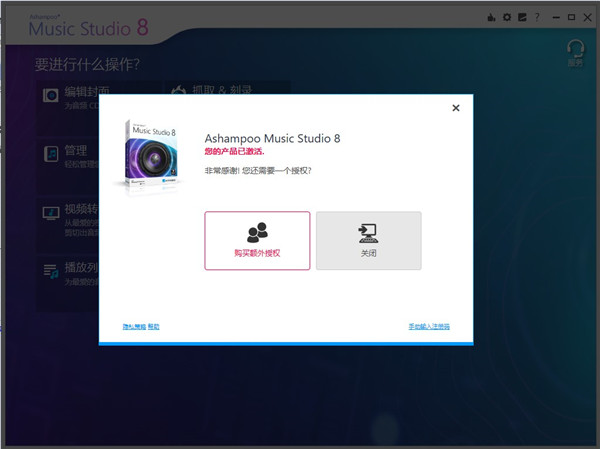600x449 pixels.
Task: Select the 抓取 & 刻录 rip and burn tile
Action: pyautogui.click(x=228, y=88)
